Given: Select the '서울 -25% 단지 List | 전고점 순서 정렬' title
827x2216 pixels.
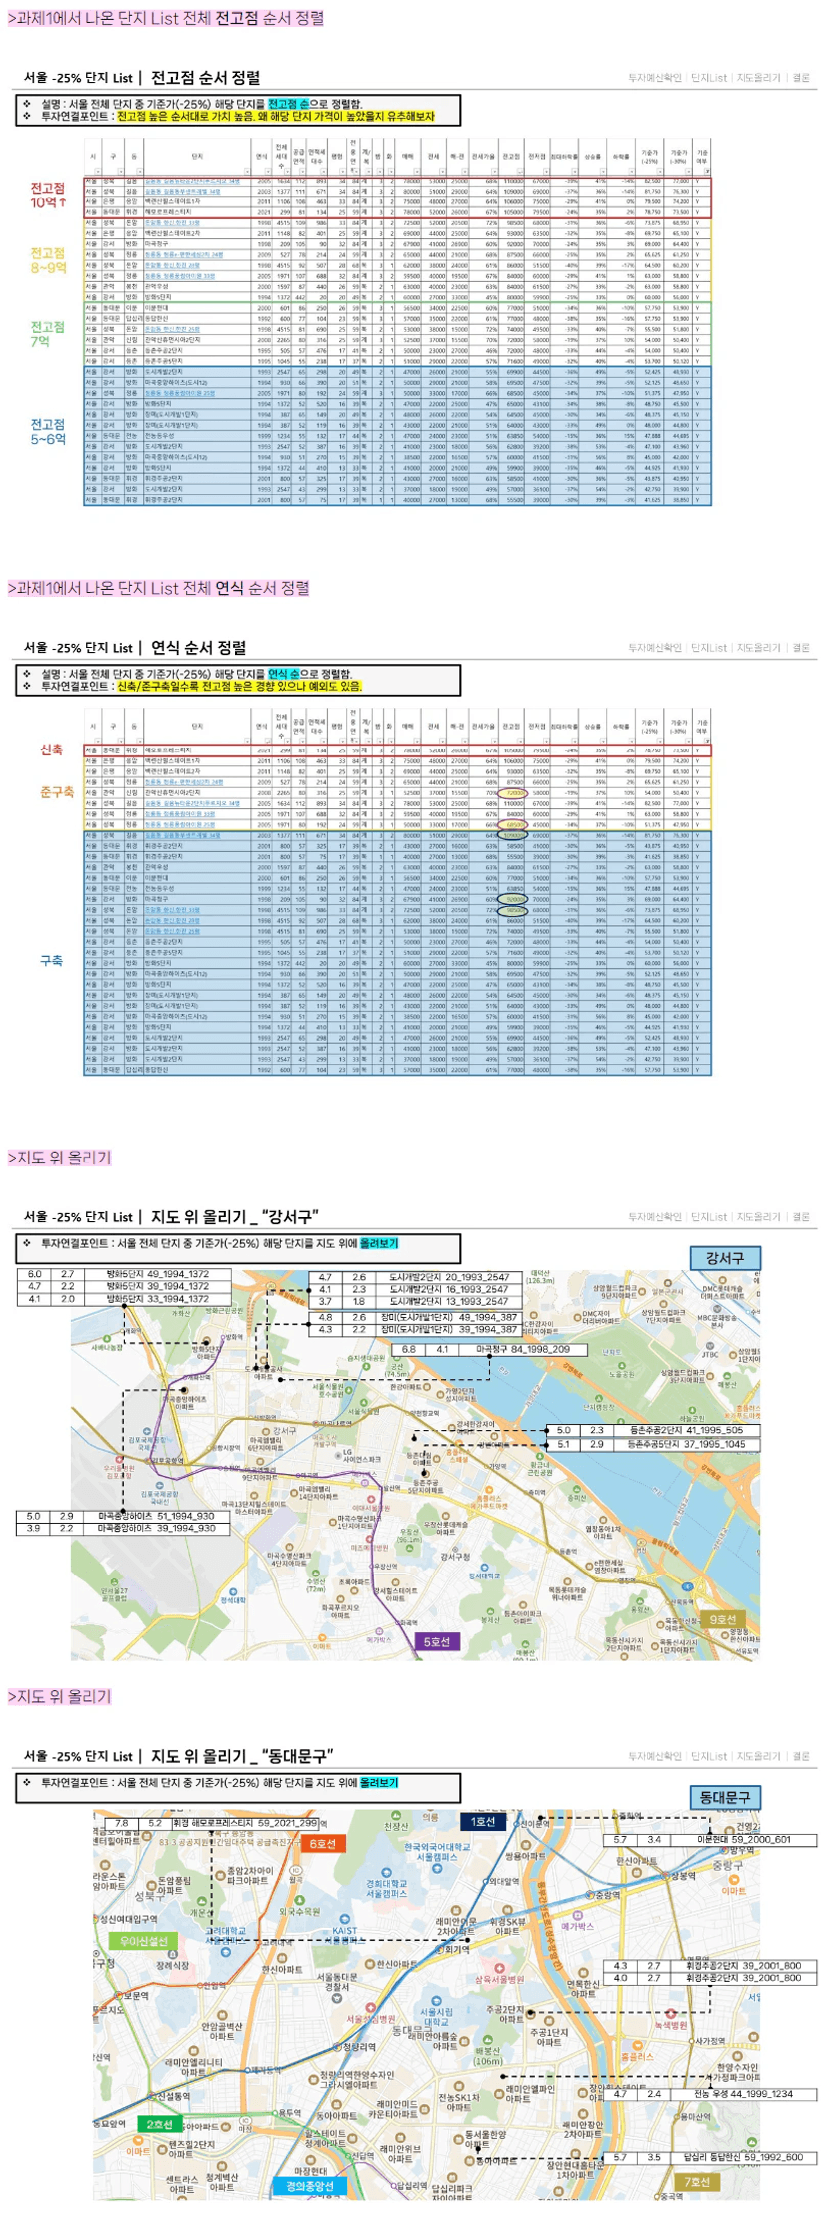Looking at the screenshot, I should click(142, 77).
